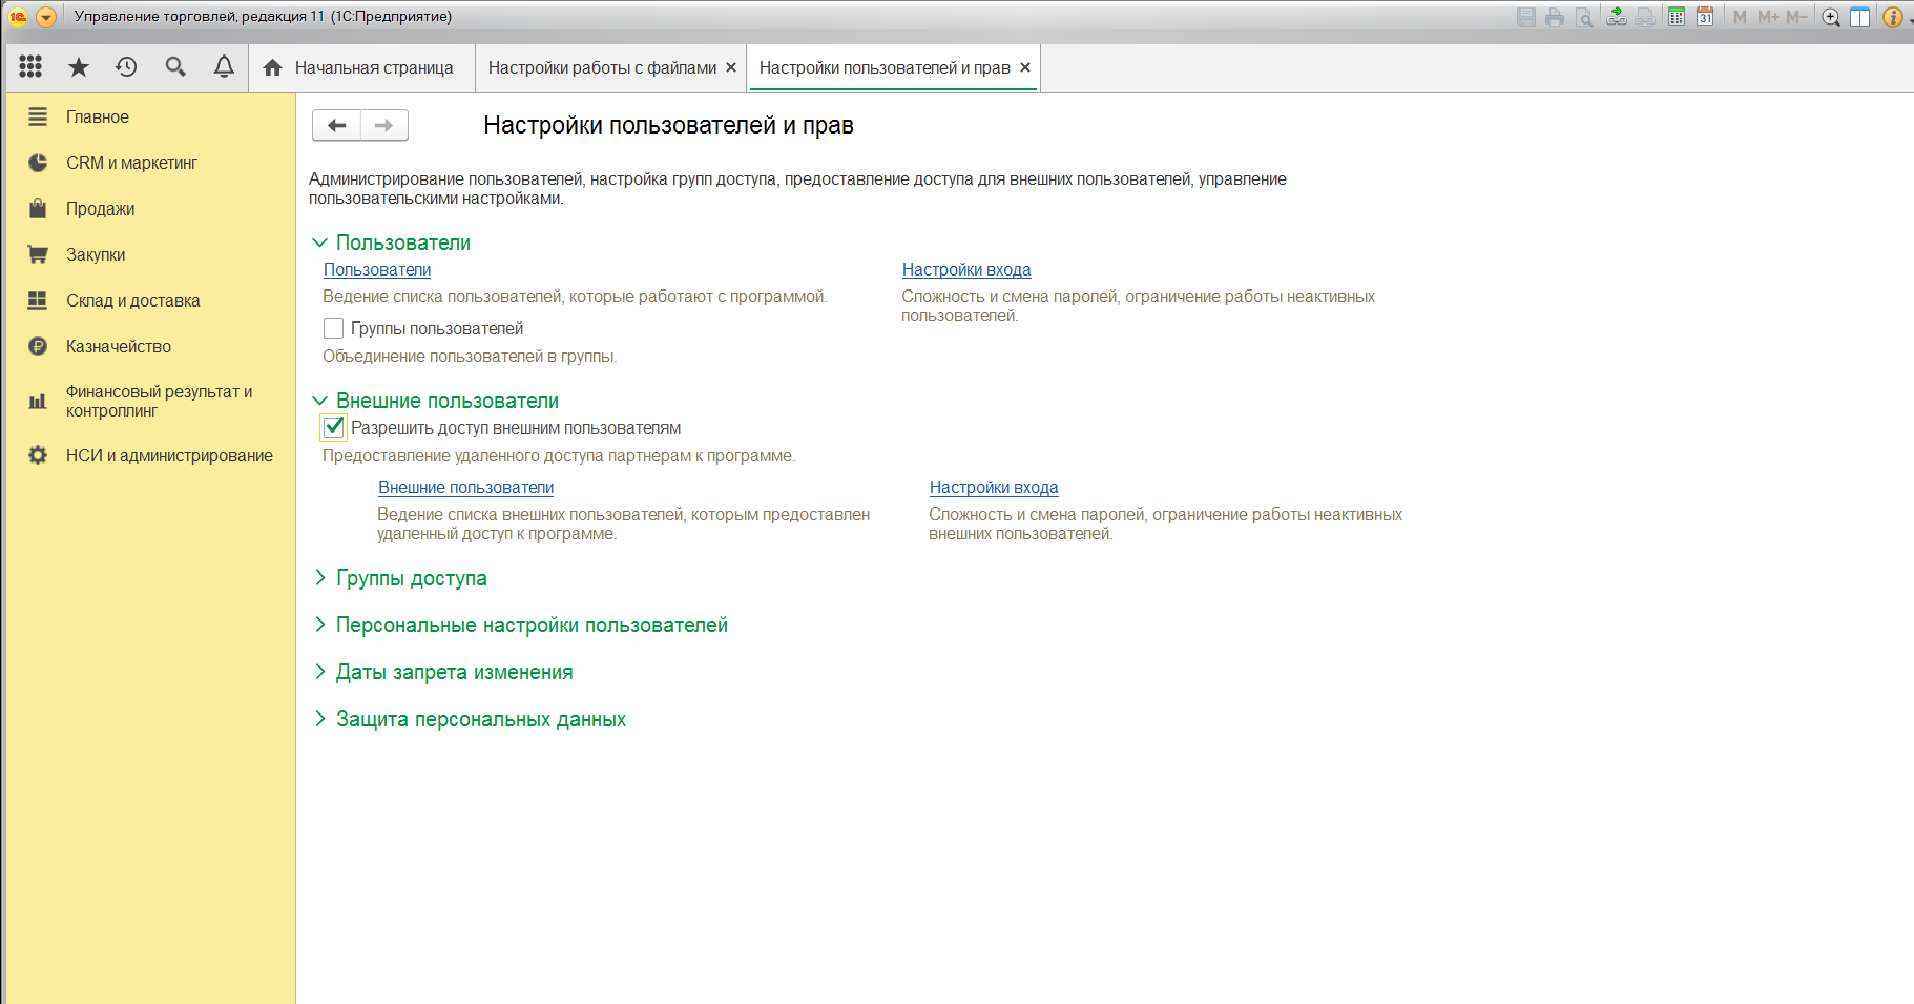The height and width of the screenshot is (1004, 1914).
Task: Open Favorites star icon
Action: pos(78,67)
